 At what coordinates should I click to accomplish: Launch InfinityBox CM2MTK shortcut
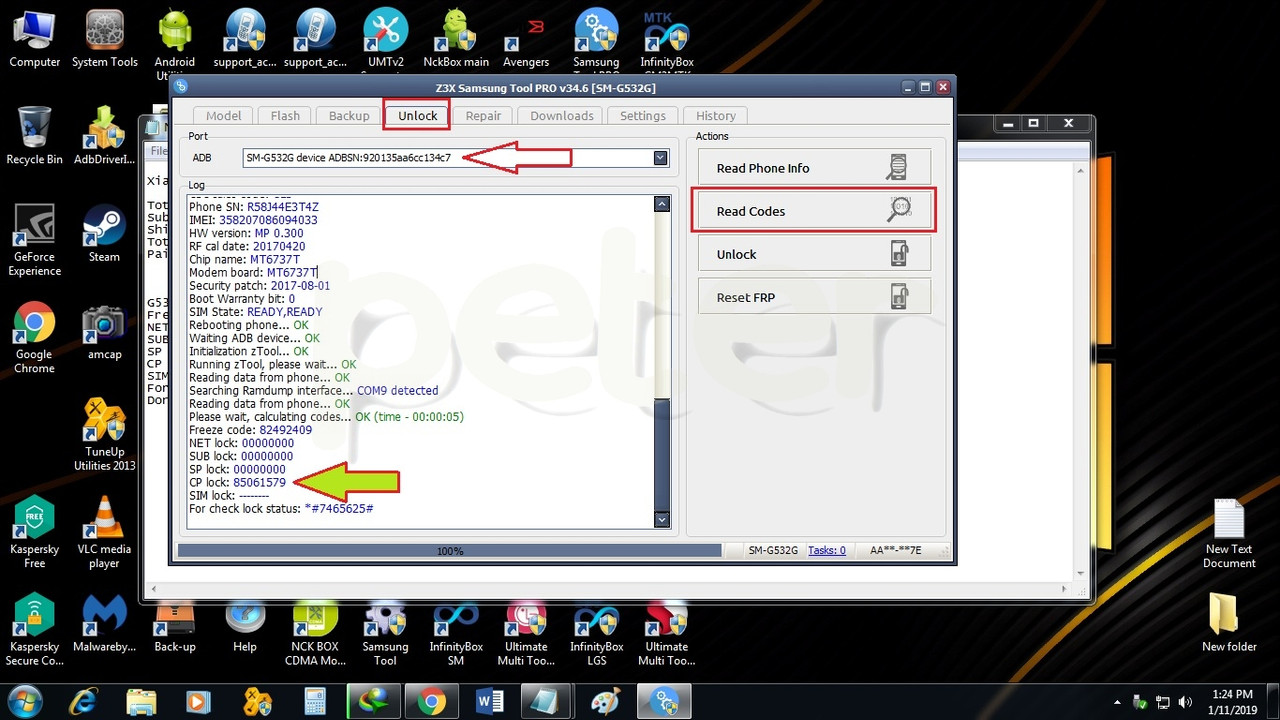pos(666,38)
